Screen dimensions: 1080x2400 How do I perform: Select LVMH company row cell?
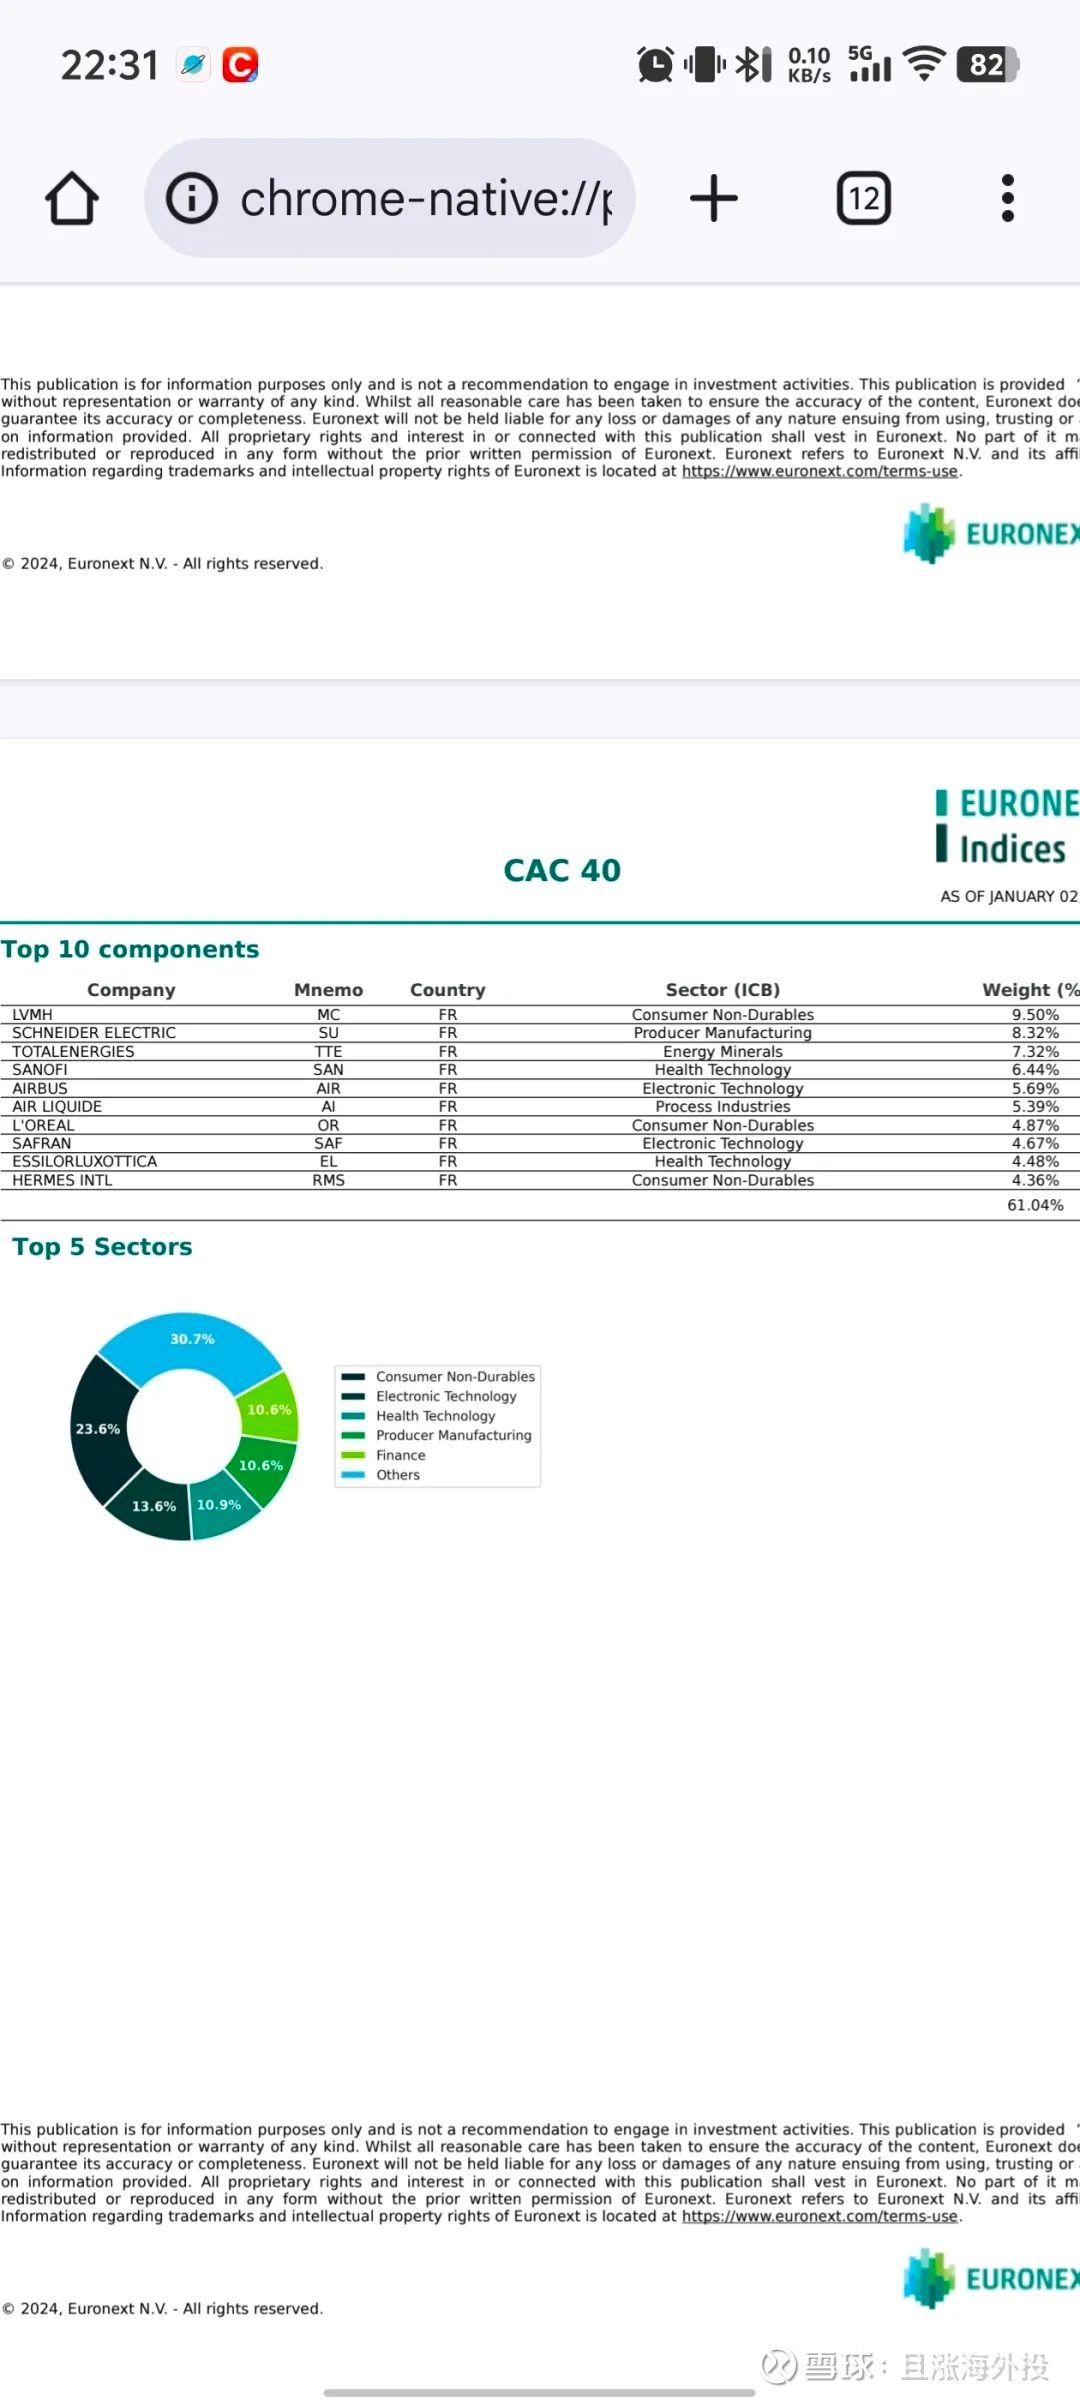coord(32,1014)
